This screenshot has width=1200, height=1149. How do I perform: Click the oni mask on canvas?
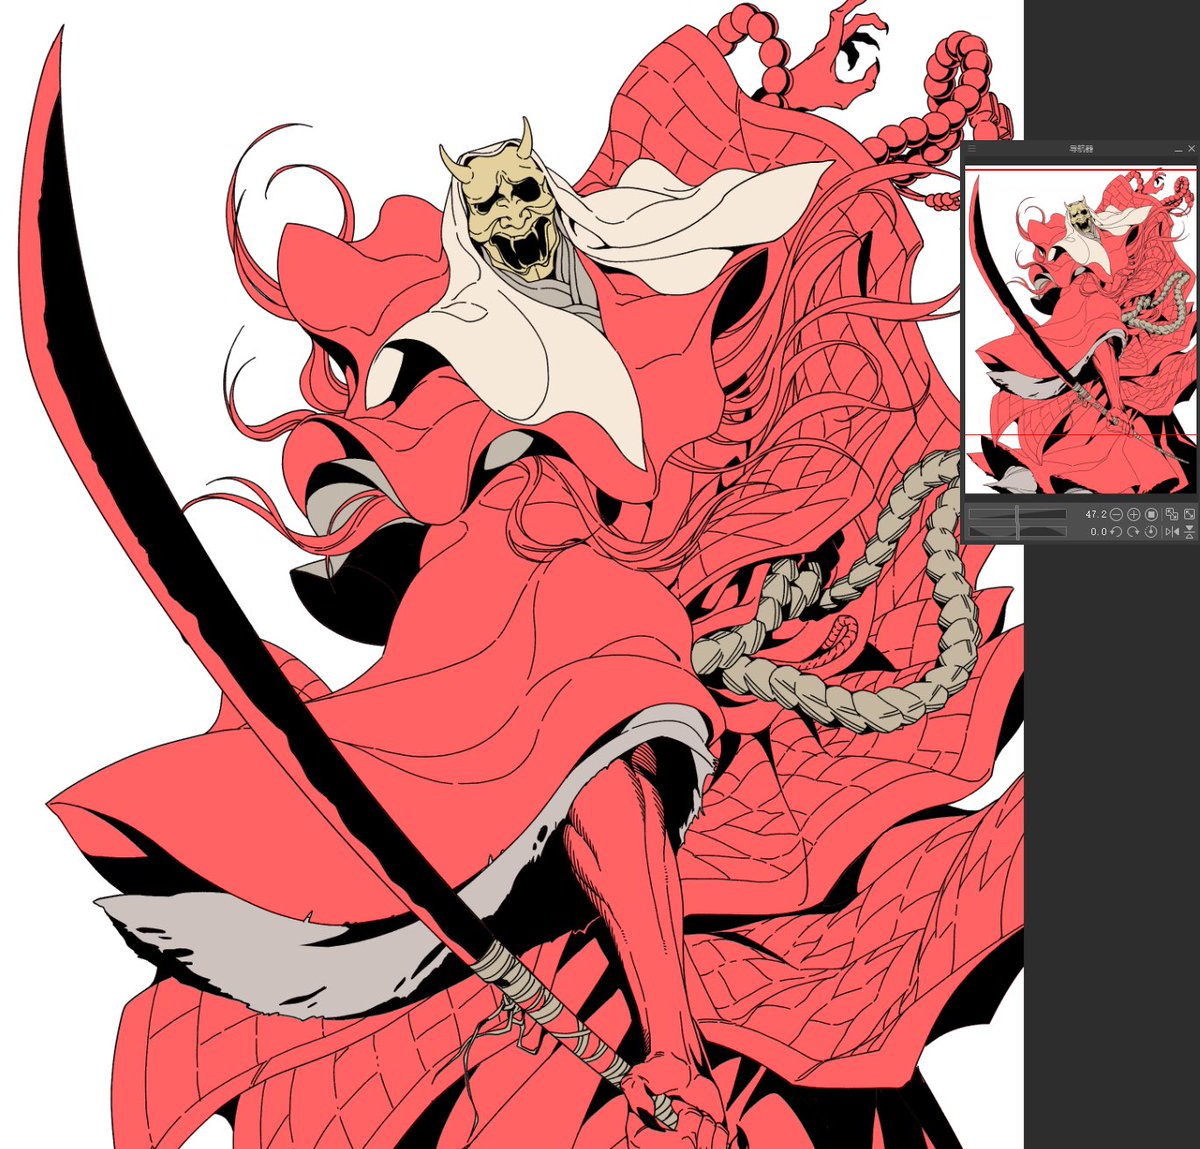[x=510, y=210]
